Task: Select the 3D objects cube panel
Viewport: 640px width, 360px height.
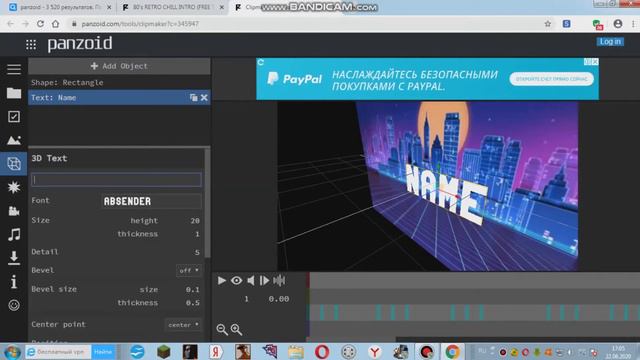Action: (x=14, y=164)
